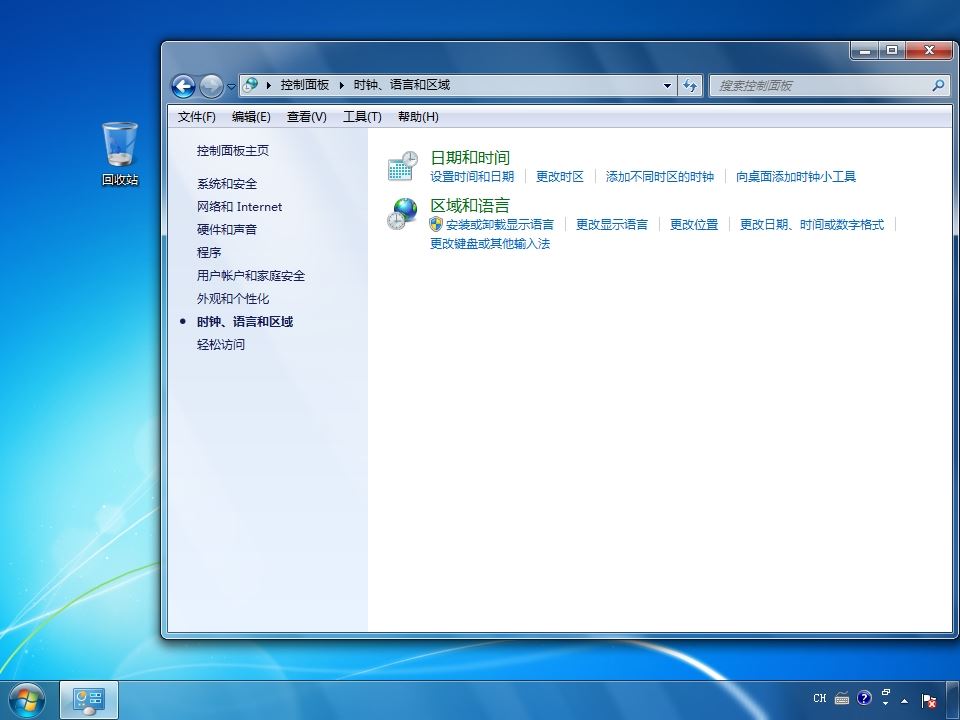Viewport: 960px width, 720px height.
Task: Show hidden tray icons arrow
Action: (x=904, y=701)
